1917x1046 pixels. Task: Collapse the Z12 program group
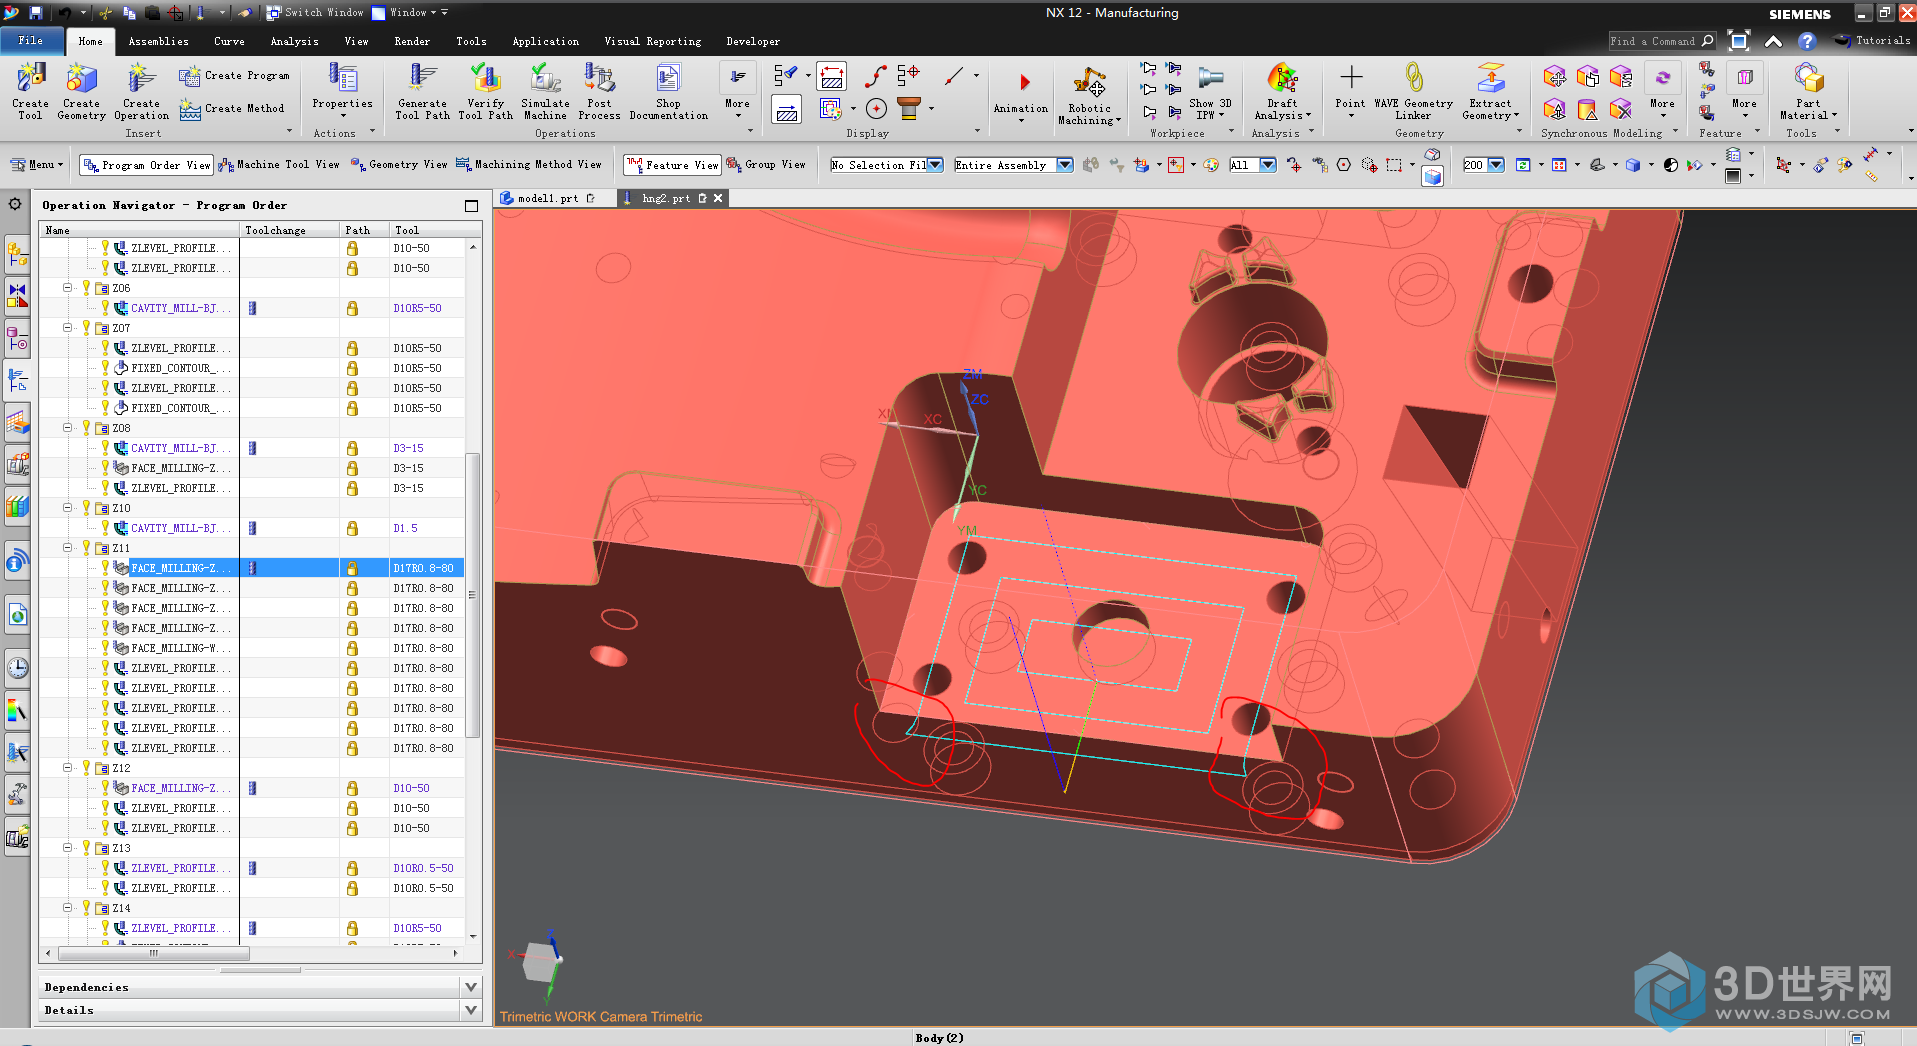68,768
